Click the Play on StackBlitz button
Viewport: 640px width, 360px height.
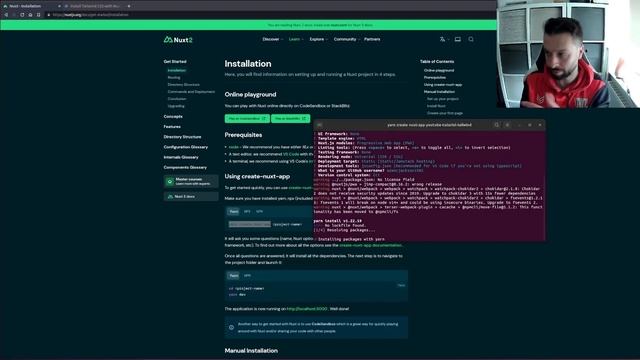click(x=290, y=118)
